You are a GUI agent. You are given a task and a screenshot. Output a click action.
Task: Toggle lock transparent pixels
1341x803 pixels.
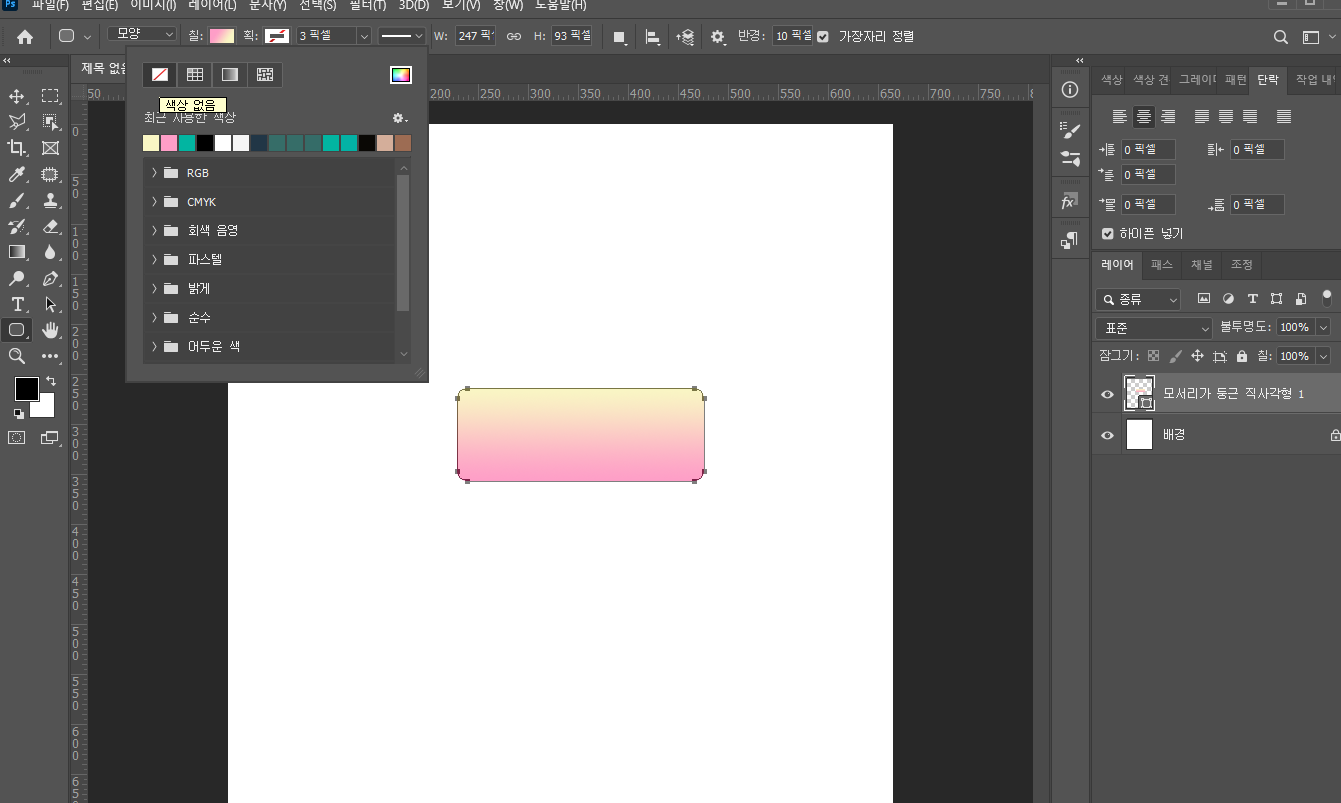(x=1153, y=356)
